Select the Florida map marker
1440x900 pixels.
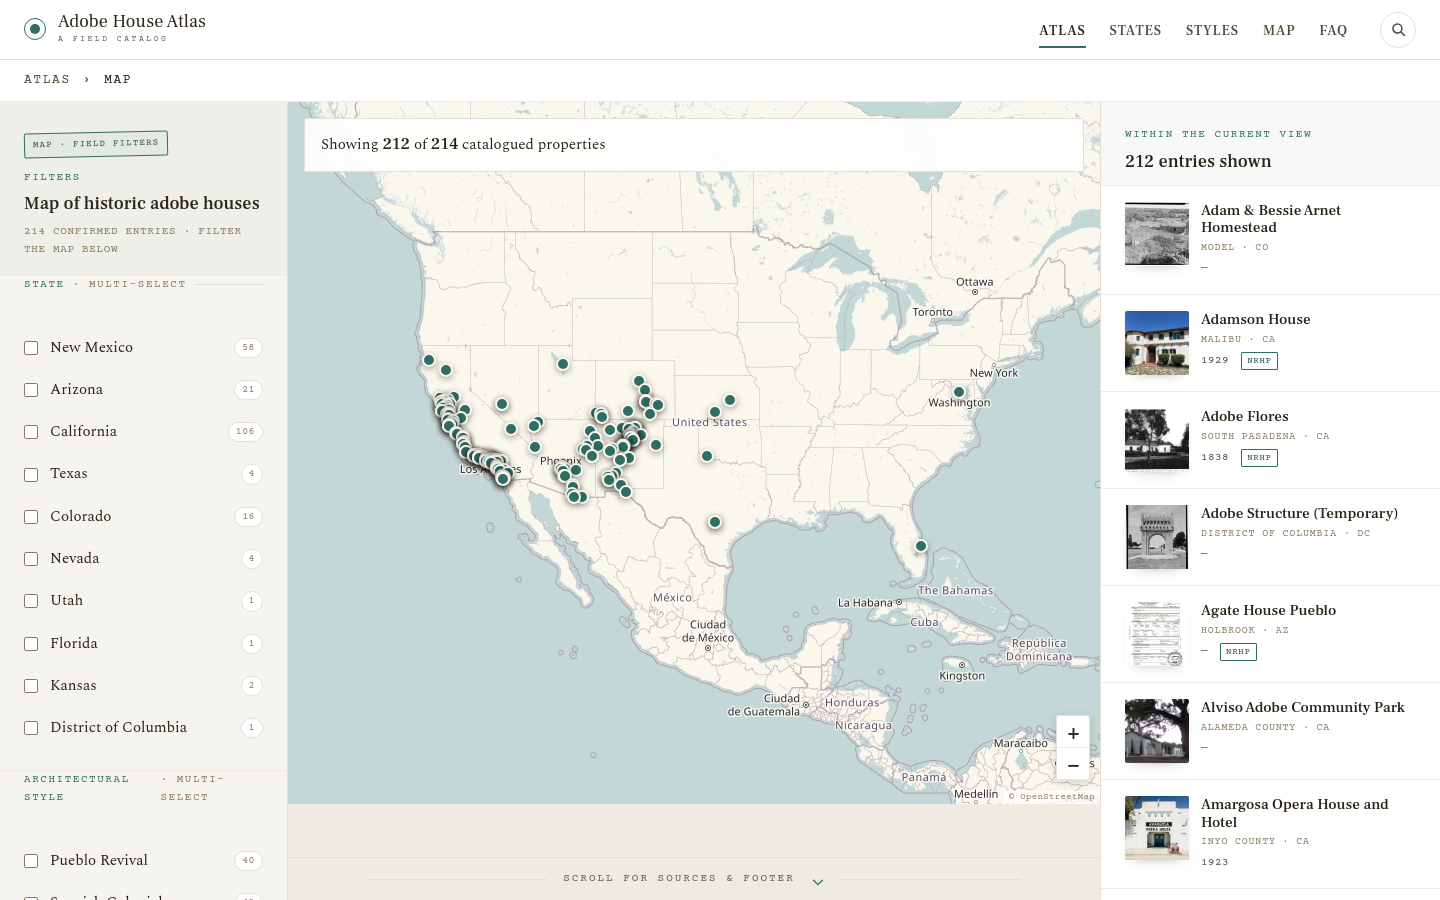pos(921,546)
